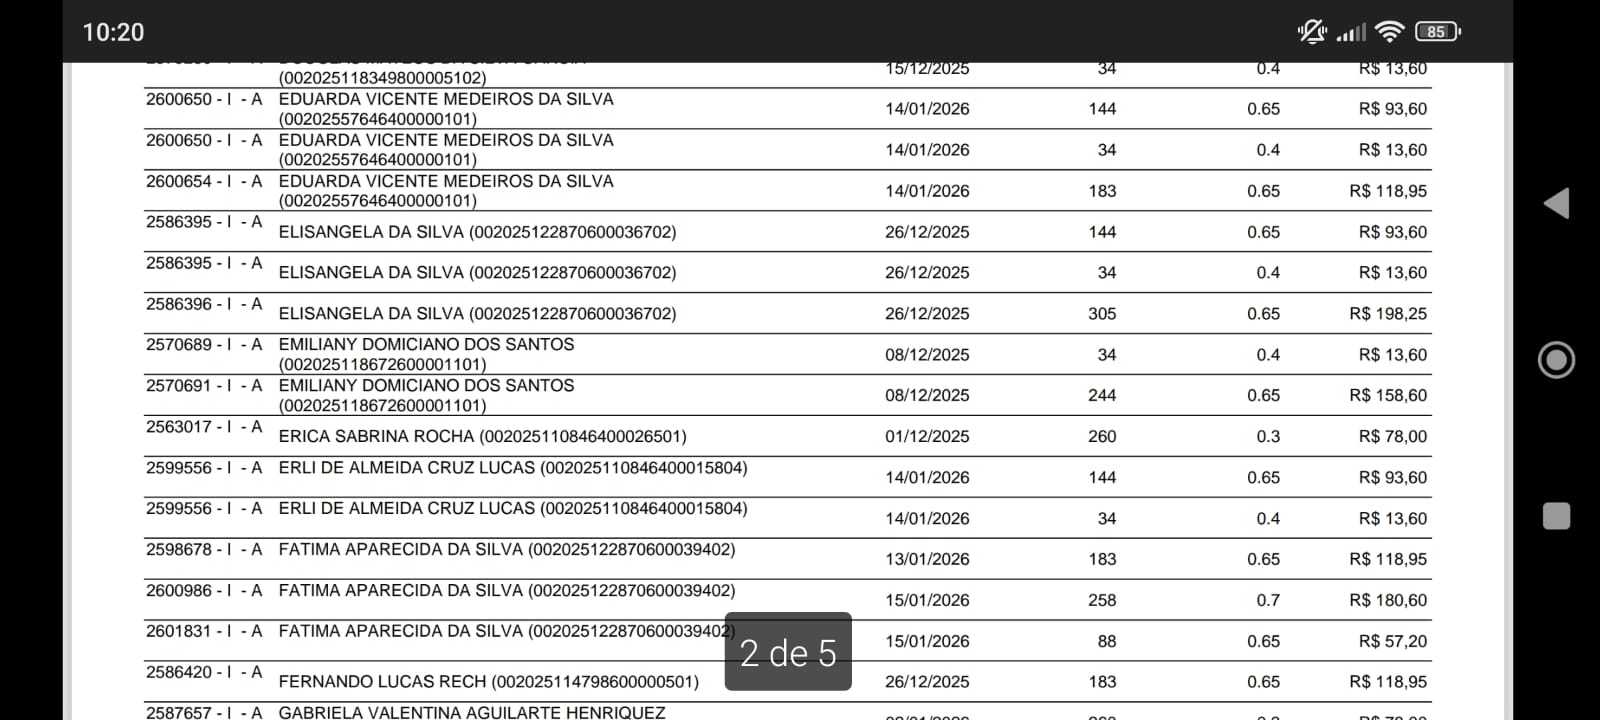Select document code 2563017 - I - A
The width and height of the screenshot is (1600, 720).
pos(204,427)
